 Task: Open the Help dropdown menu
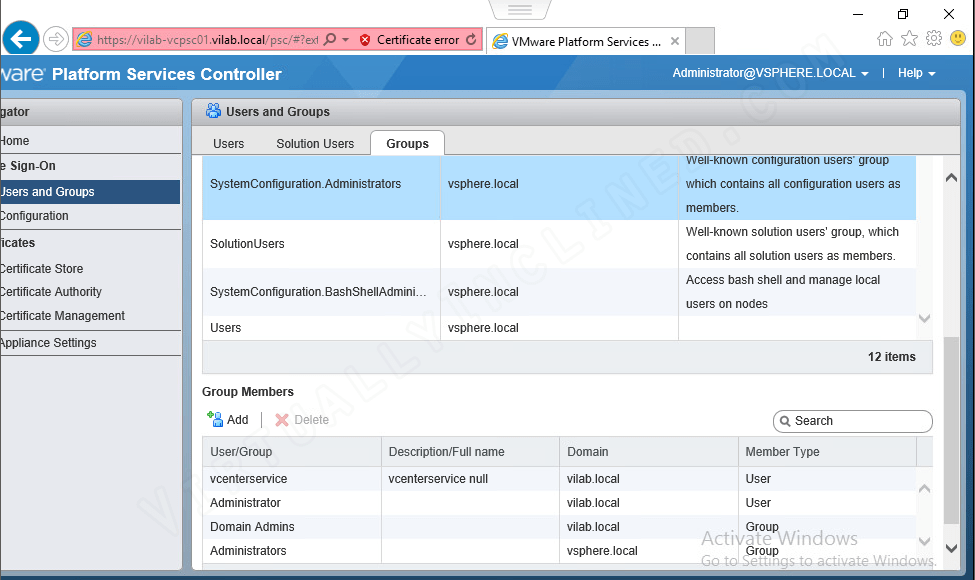(x=917, y=73)
